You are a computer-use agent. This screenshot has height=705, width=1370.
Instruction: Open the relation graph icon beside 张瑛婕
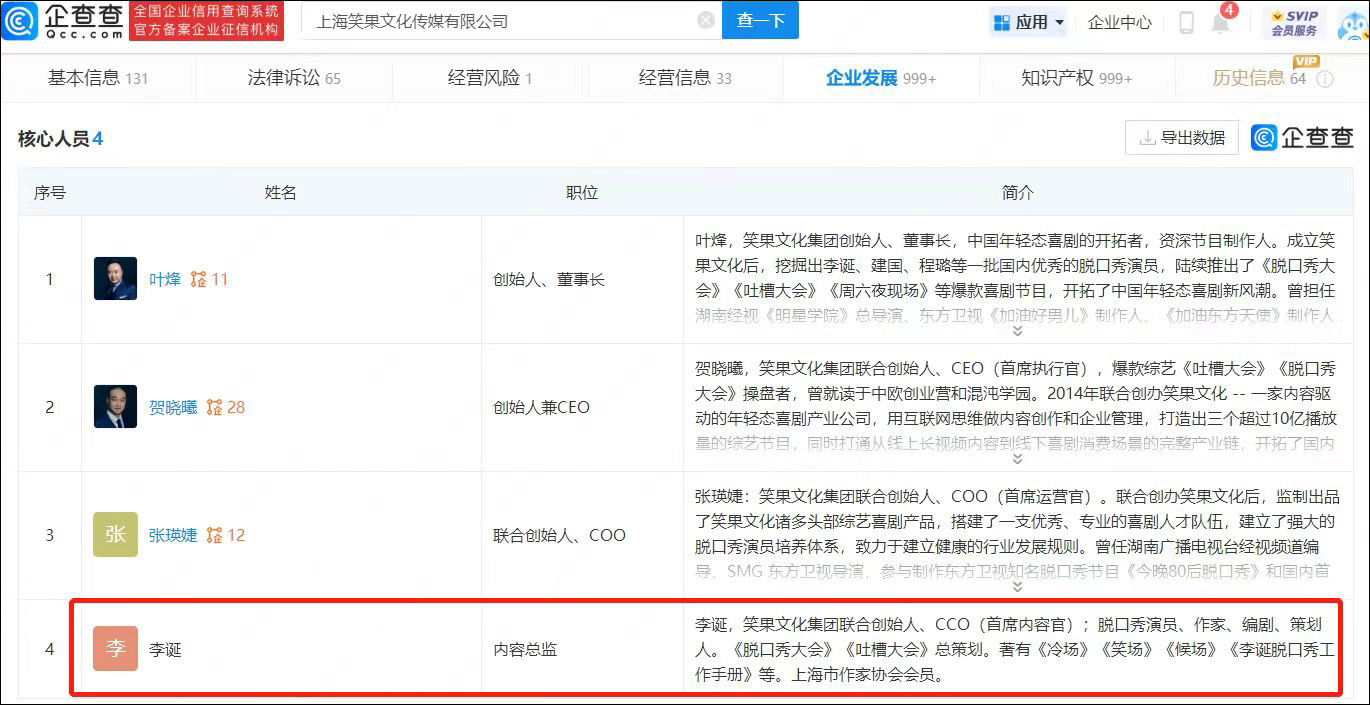(214, 536)
